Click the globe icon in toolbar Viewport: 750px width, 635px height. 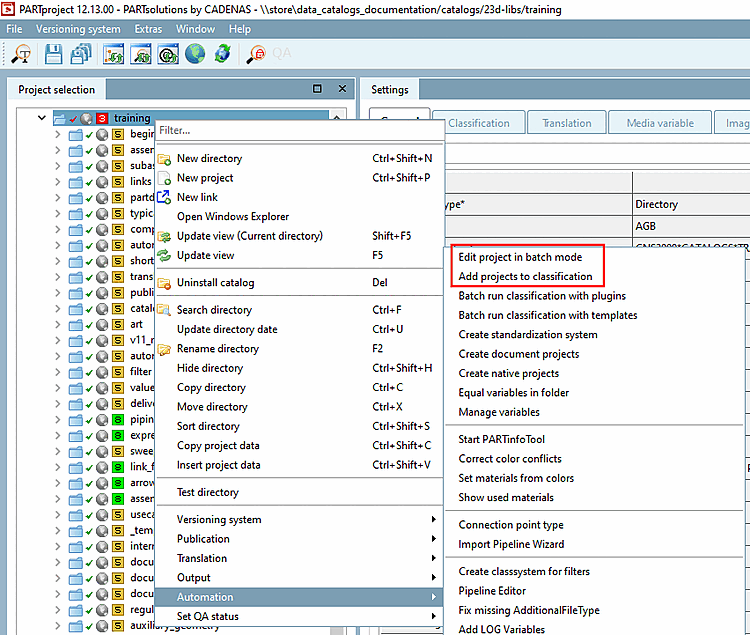point(195,54)
